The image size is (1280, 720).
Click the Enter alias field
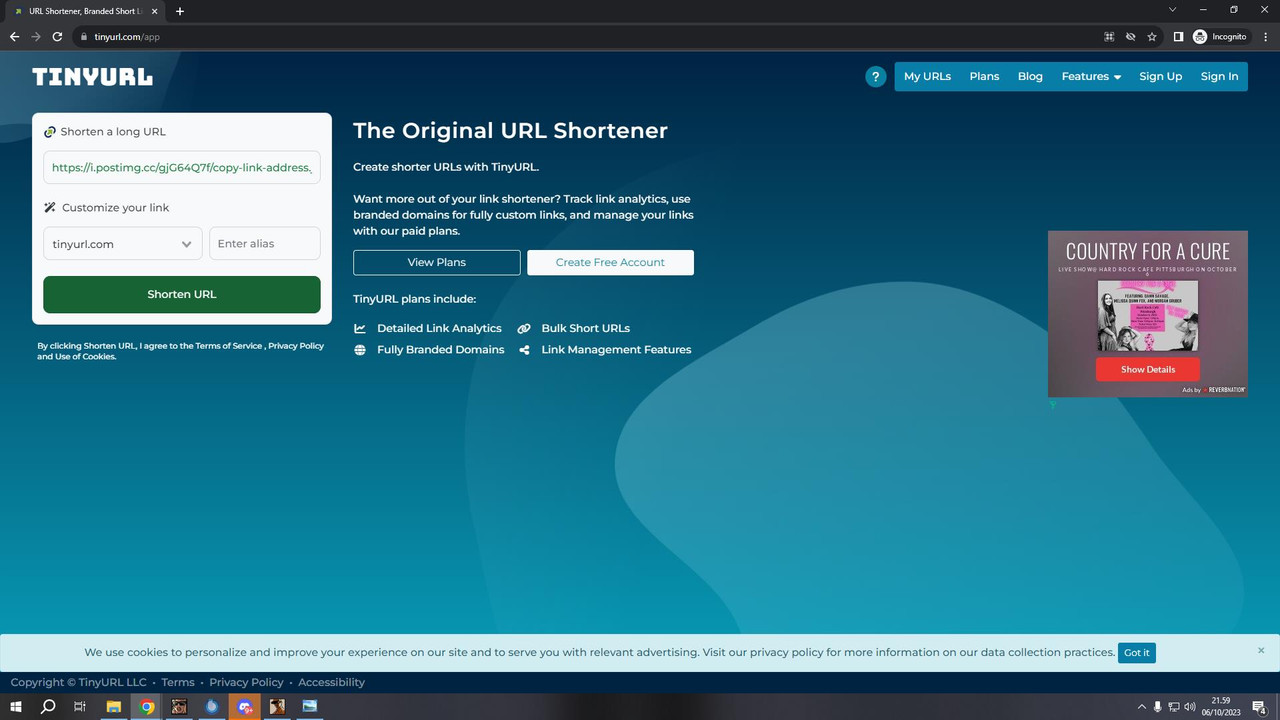pyautogui.click(x=265, y=244)
